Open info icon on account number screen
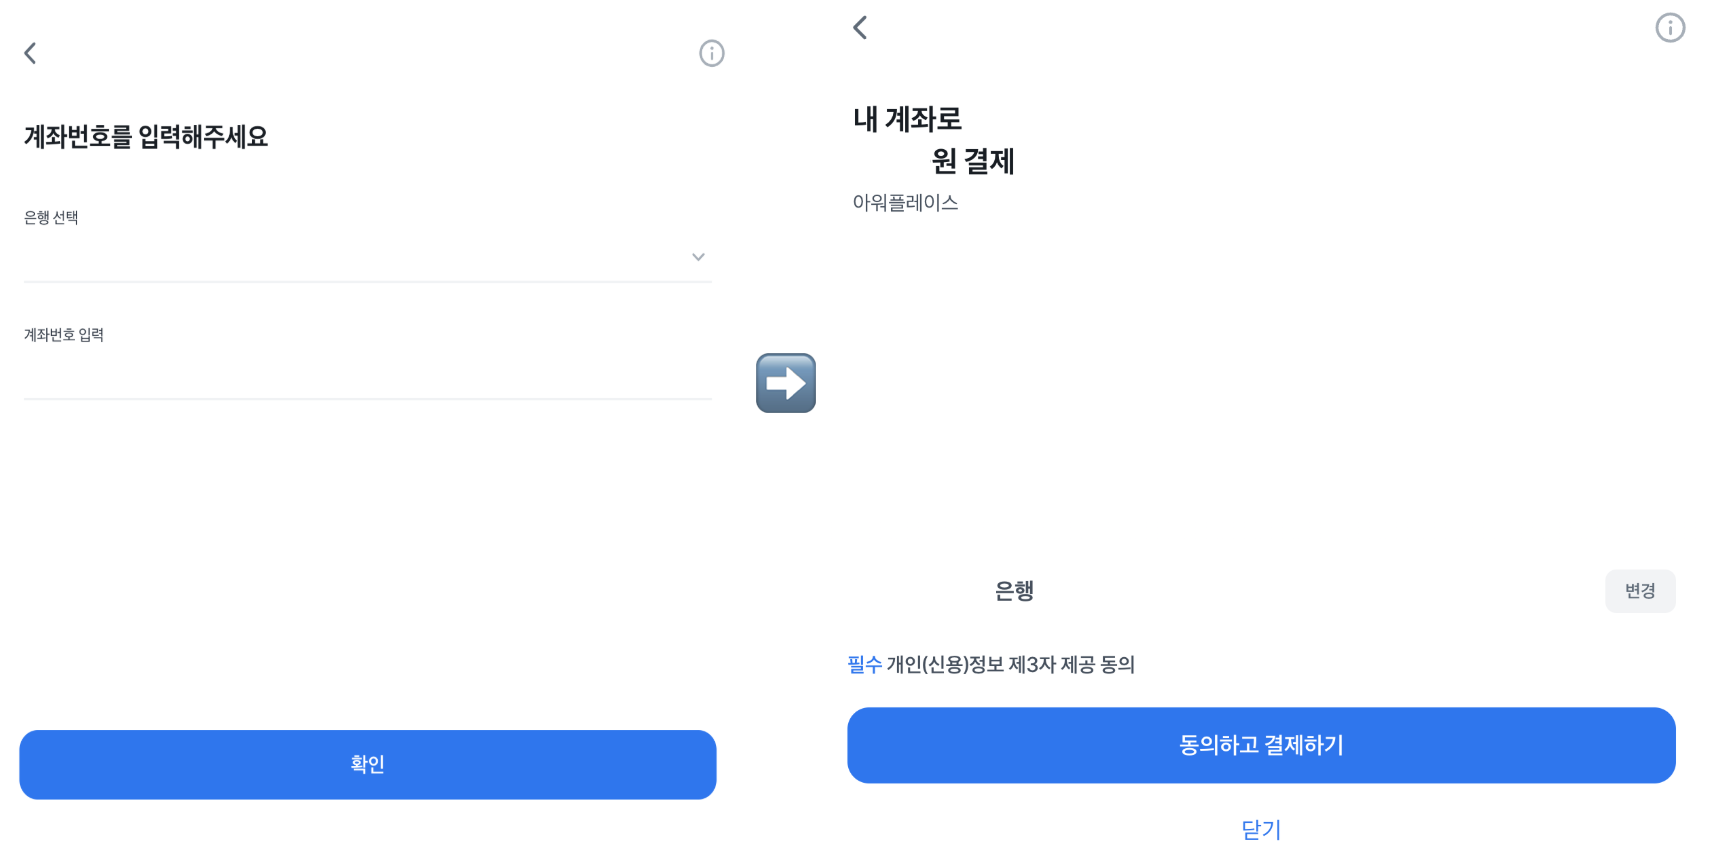The width and height of the screenshot is (1724, 862). pos(711,53)
